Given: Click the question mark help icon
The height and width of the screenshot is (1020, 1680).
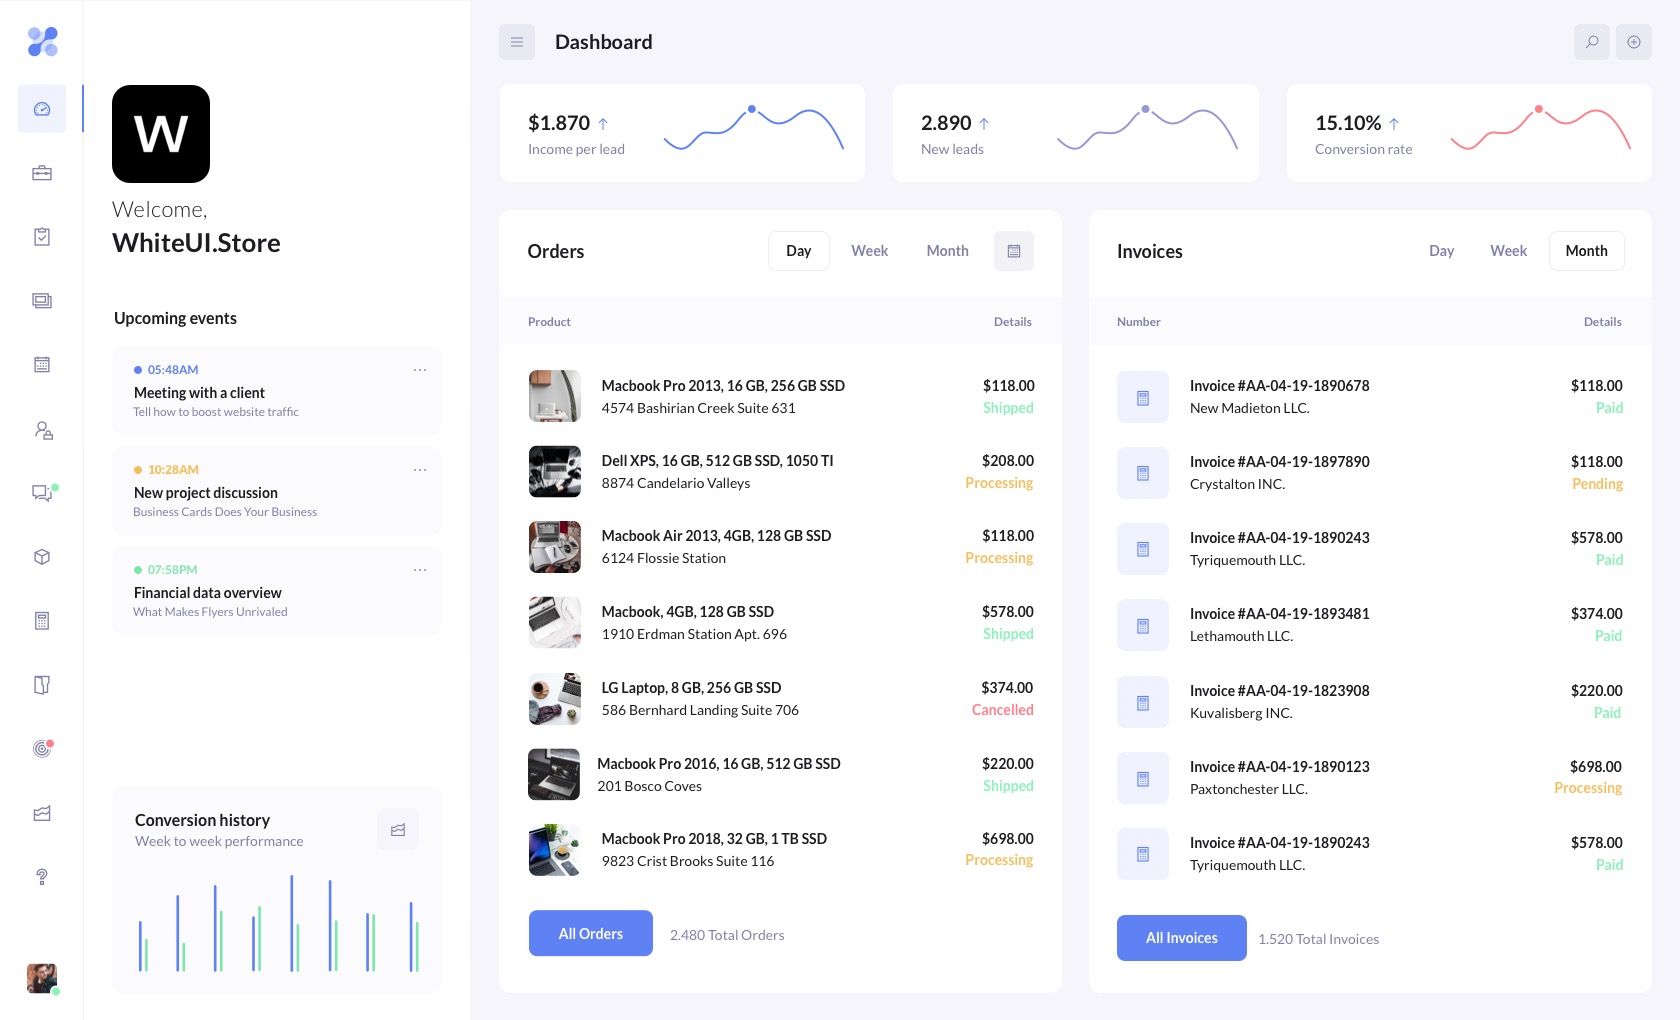Looking at the screenshot, I should coord(42,877).
